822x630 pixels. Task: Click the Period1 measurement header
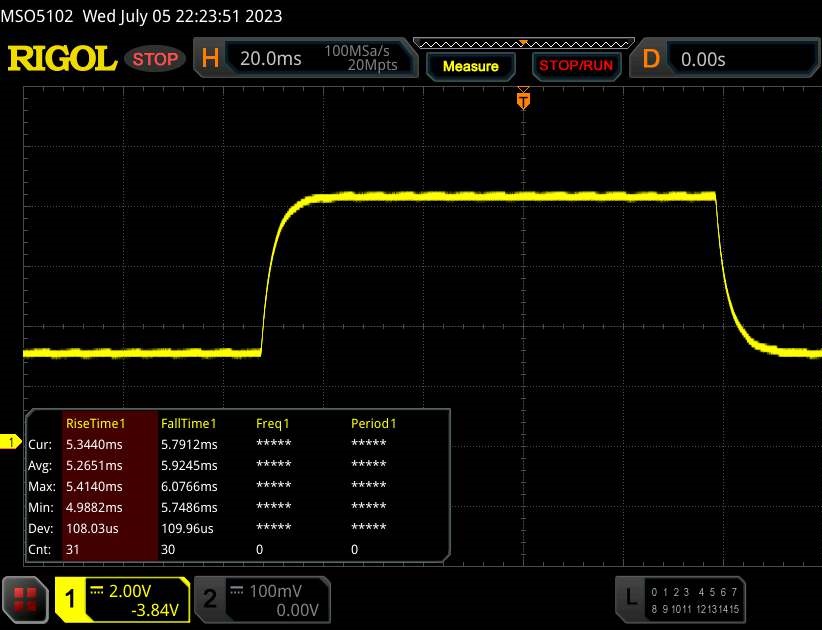pyautogui.click(x=373, y=424)
